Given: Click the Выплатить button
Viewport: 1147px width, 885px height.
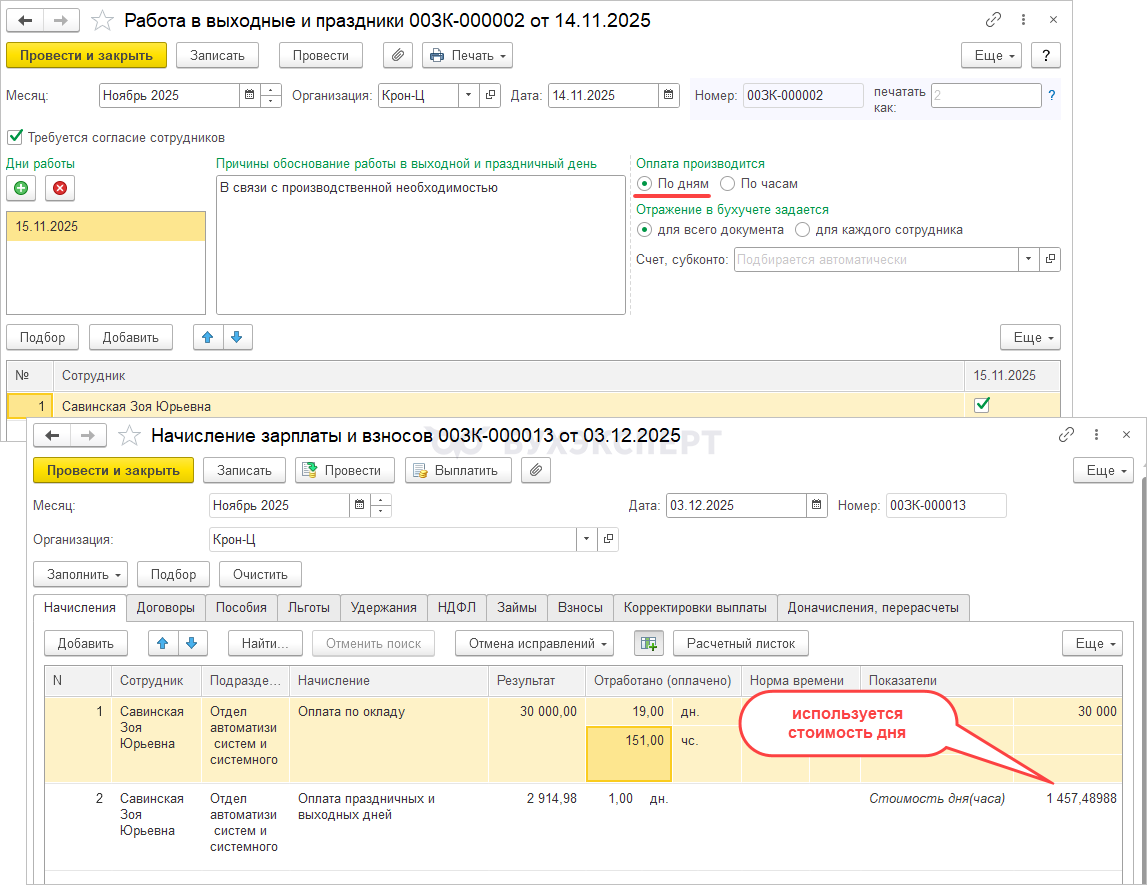Looking at the screenshot, I should (x=455, y=470).
